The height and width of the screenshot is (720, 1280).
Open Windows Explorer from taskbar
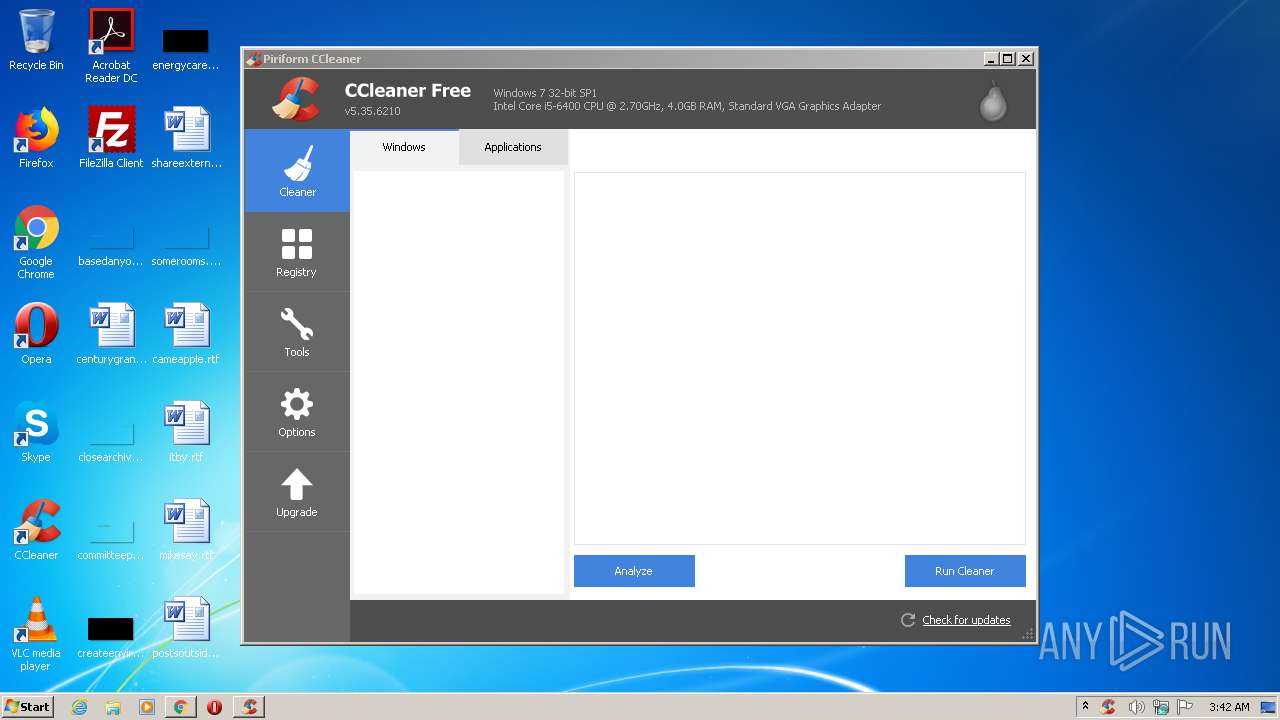(x=113, y=707)
